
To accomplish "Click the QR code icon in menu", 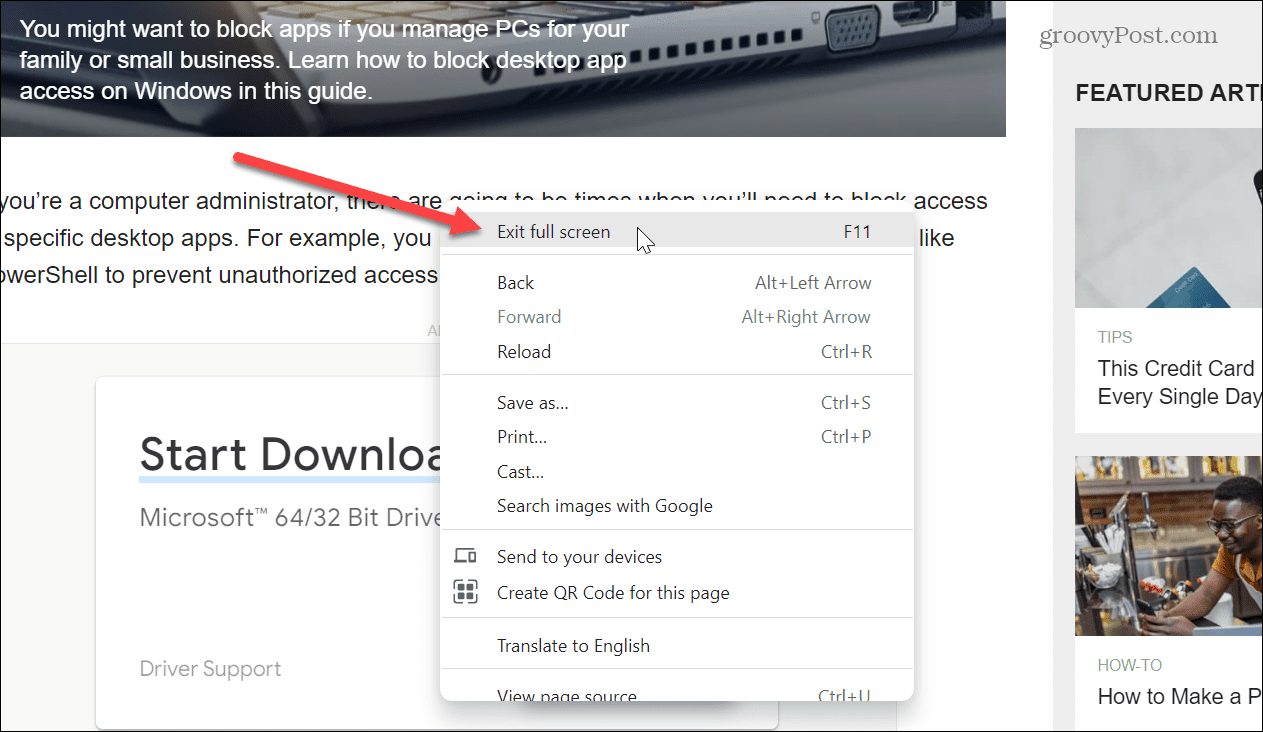I will (x=465, y=592).
